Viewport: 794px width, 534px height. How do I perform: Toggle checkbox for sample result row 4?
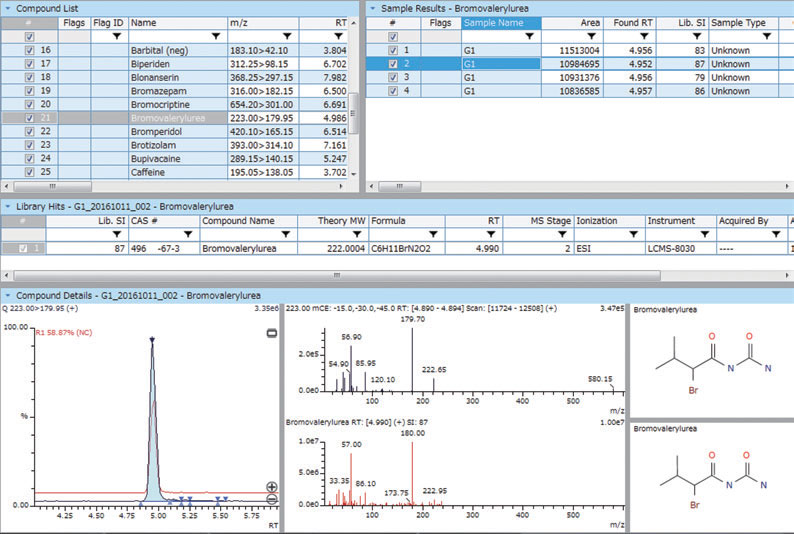point(393,91)
